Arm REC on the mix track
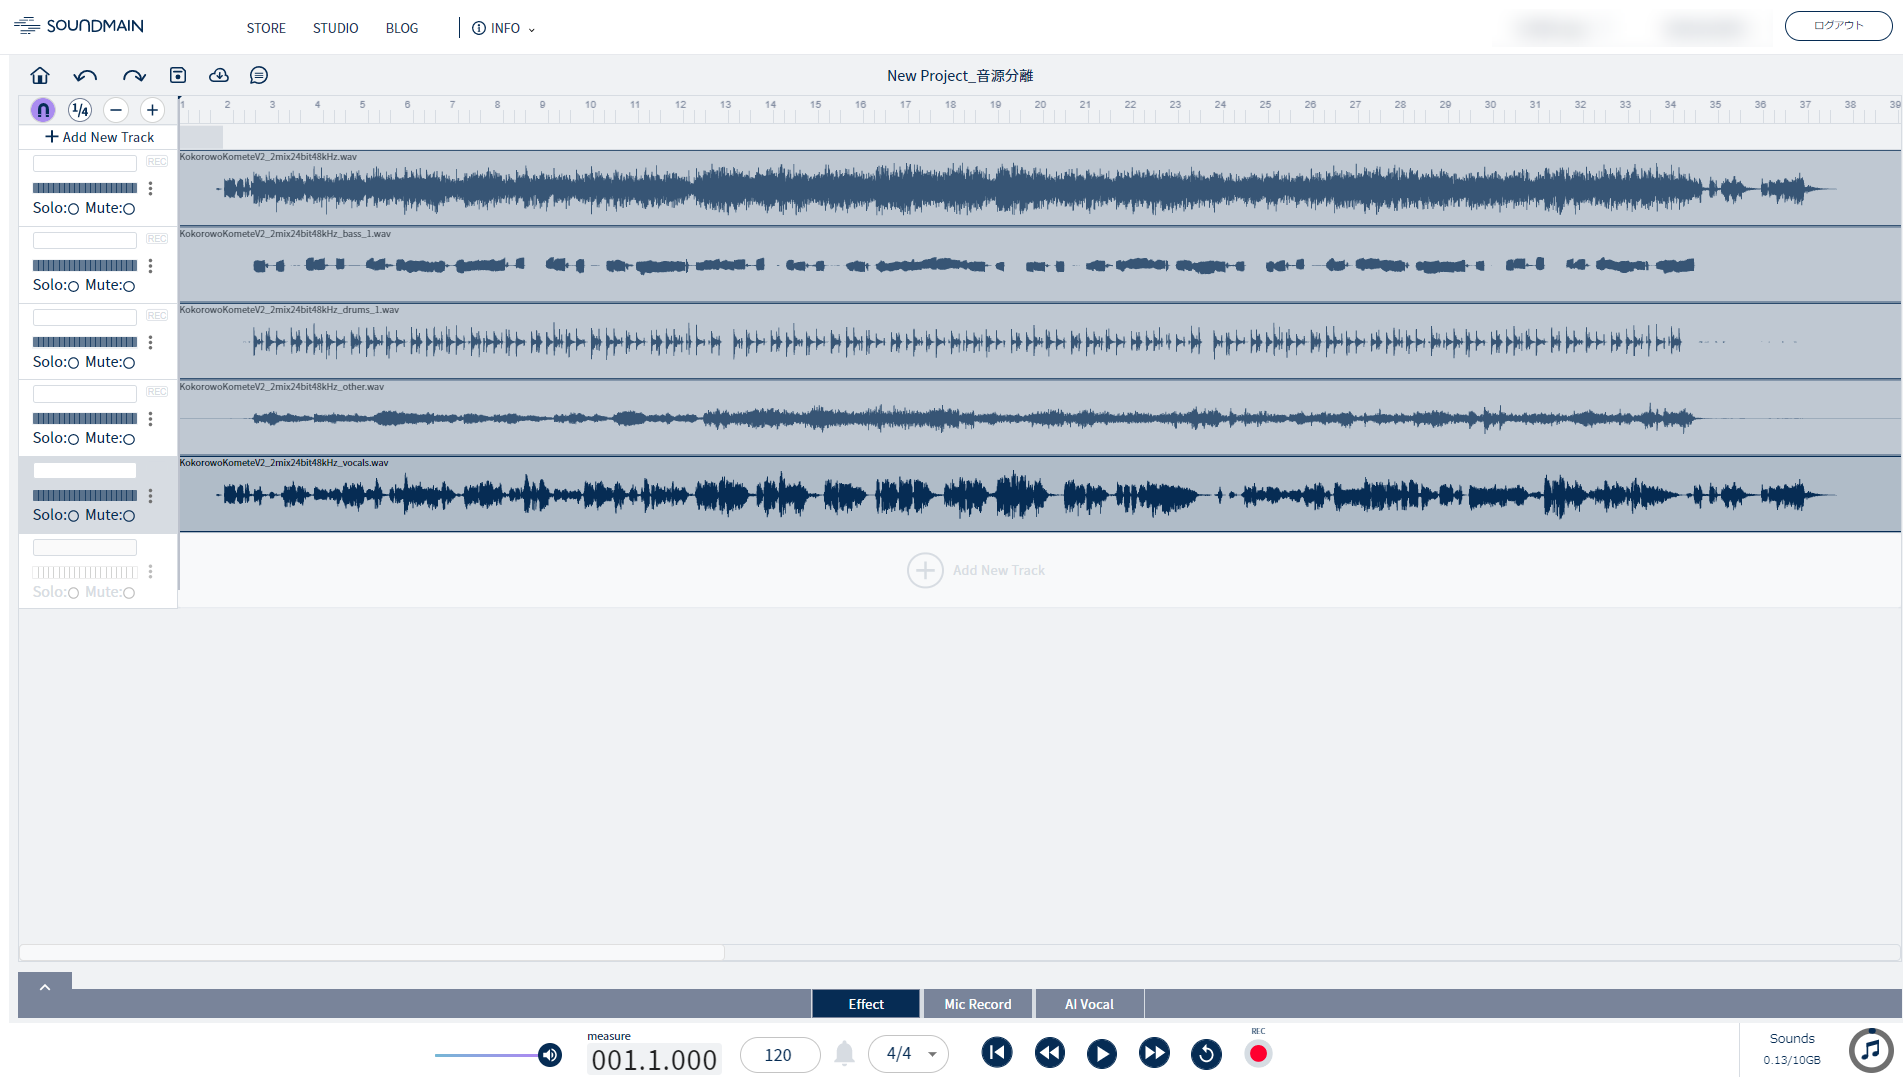Viewport: 1903px width, 1079px height. click(x=157, y=162)
